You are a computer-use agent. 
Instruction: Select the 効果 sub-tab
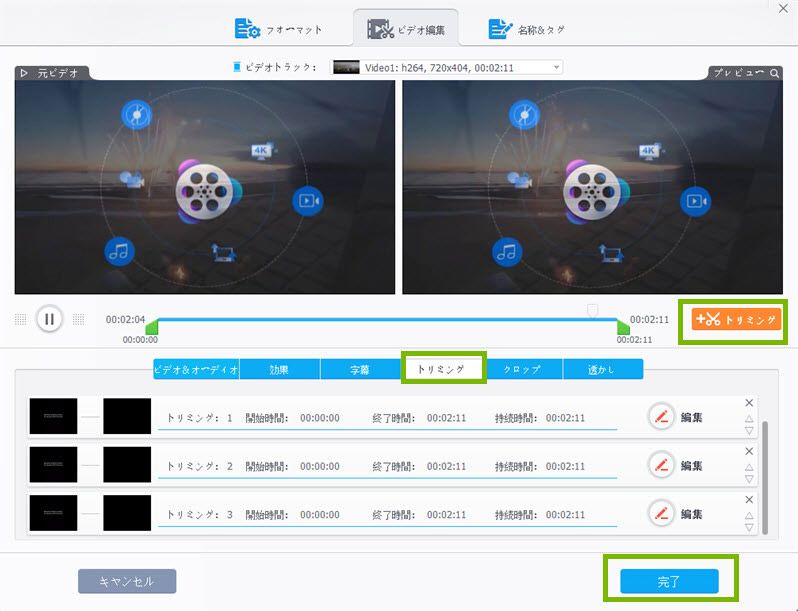click(x=279, y=369)
